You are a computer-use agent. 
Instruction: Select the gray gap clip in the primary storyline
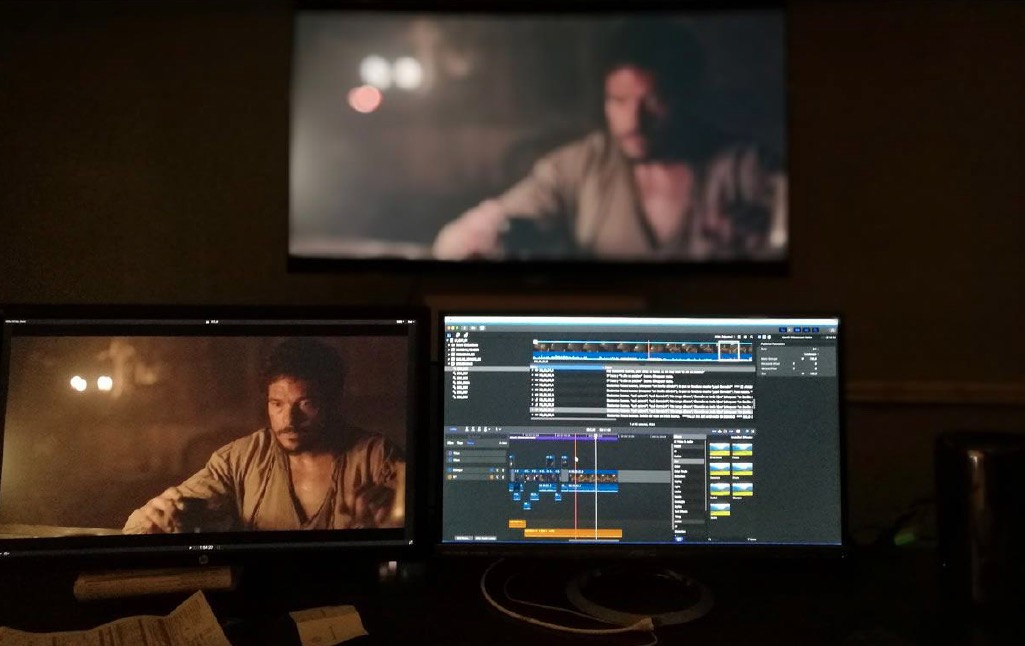644,476
